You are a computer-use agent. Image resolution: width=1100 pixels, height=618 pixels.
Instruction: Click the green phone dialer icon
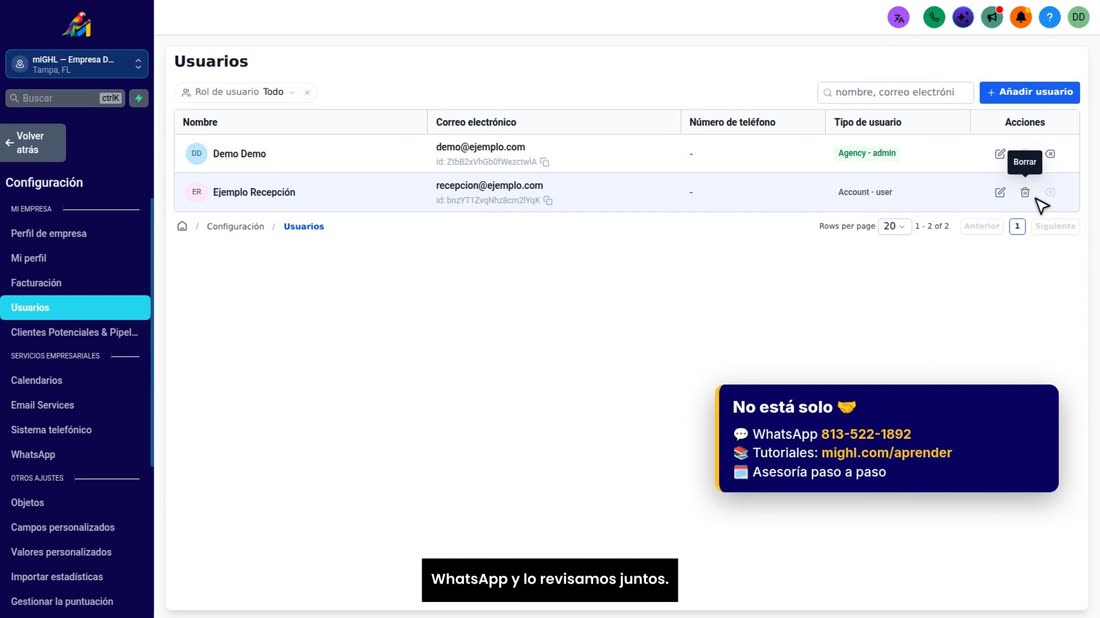(934, 18)
